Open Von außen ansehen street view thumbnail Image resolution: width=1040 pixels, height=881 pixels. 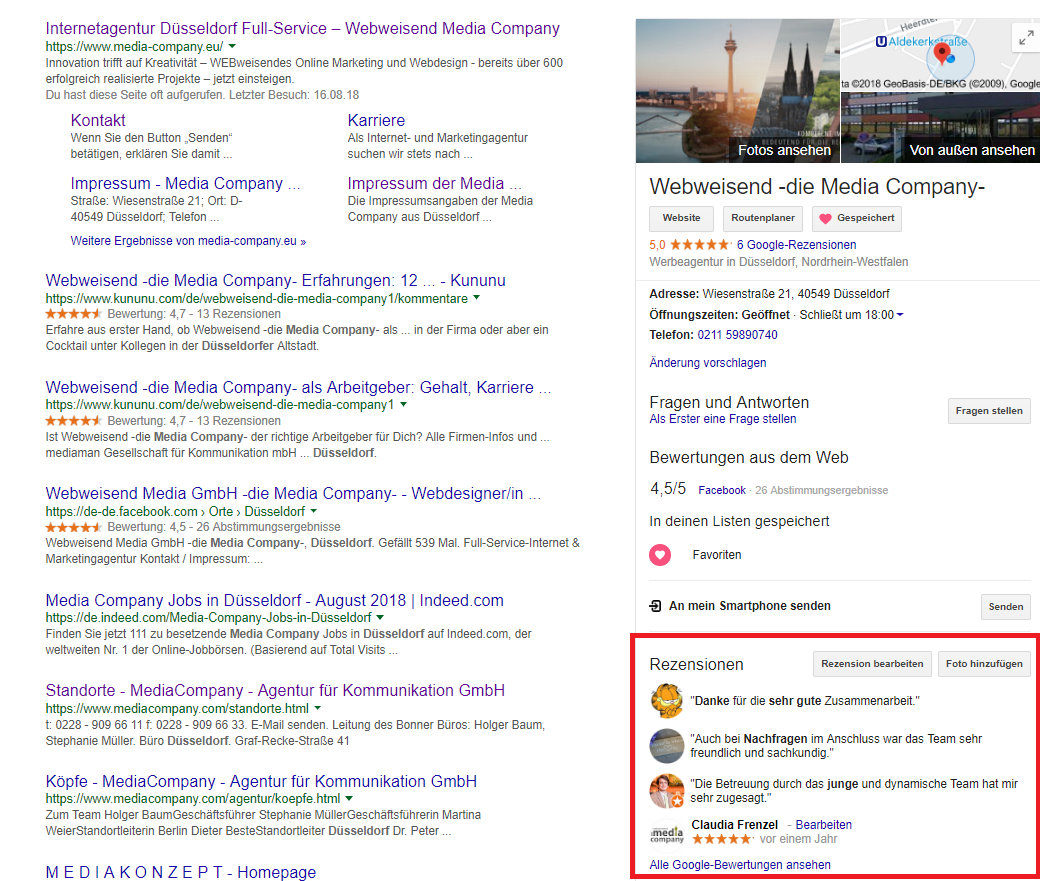(941, 127)
